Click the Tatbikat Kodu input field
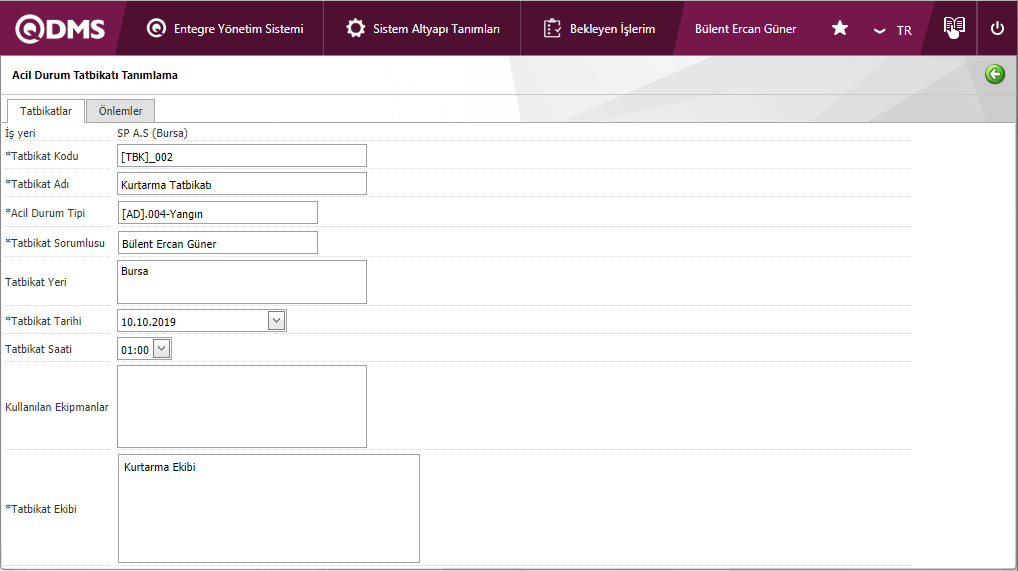The image size is (1018, 571). [242, 156]
